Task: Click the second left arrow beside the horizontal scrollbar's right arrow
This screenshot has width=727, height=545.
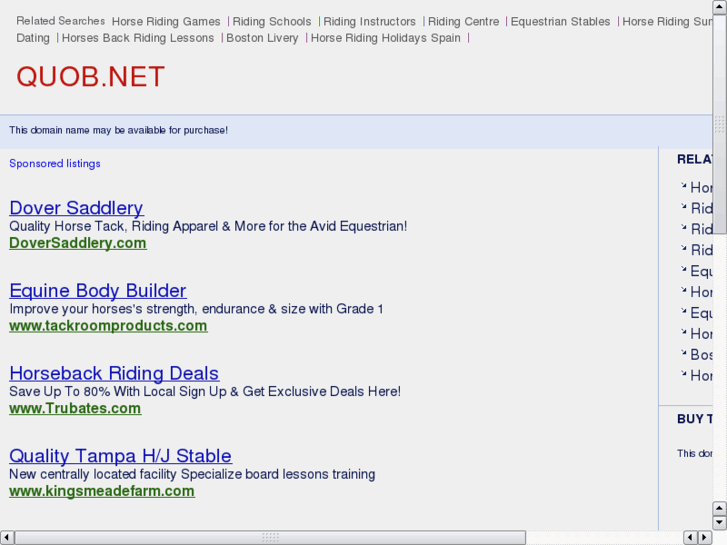Action: (x=690, y=538)
